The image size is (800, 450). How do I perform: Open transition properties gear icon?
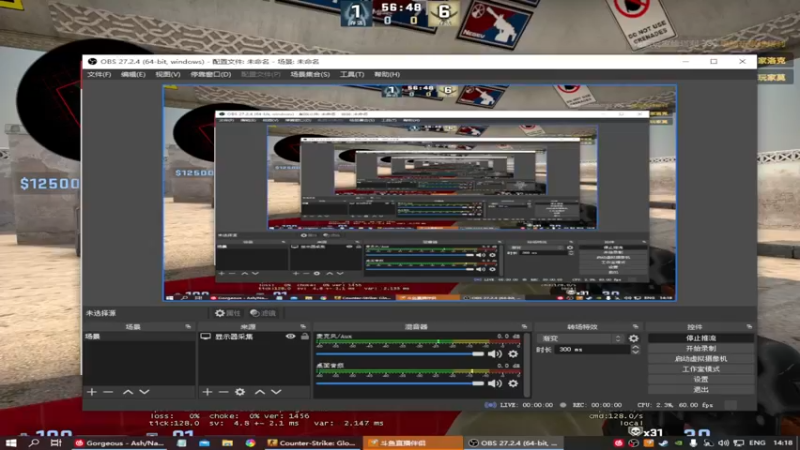pos(634,338)
